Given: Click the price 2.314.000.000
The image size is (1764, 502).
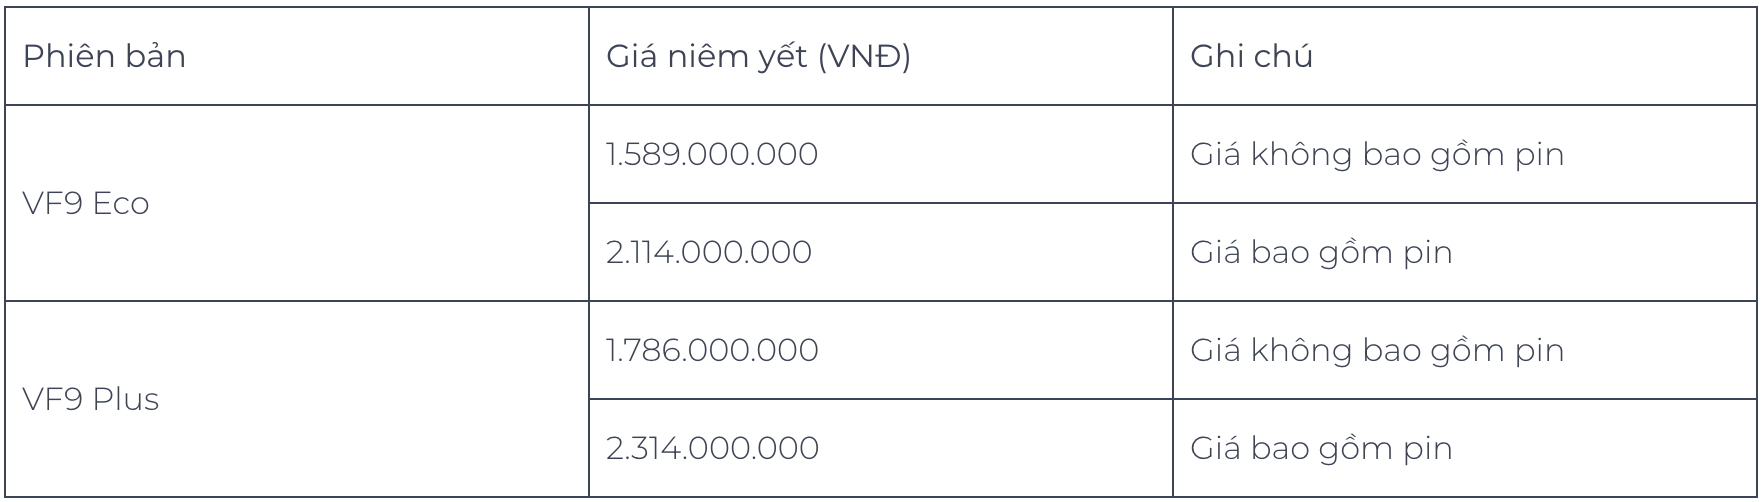Looking at the screenshot, I should click(712, 448).
